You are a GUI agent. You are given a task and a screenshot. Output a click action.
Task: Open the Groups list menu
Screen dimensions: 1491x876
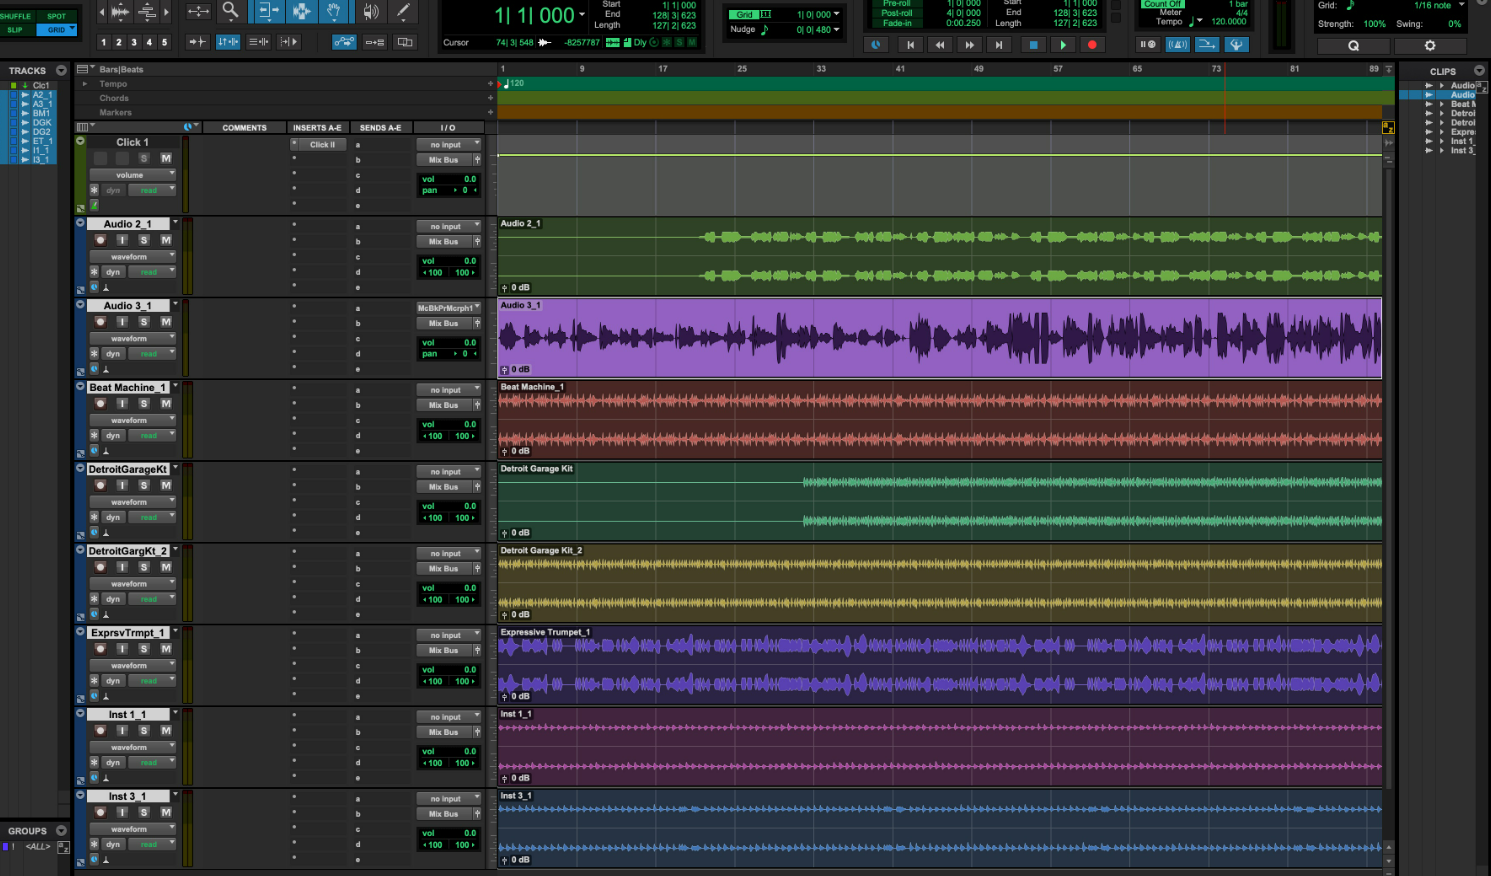[x=62, y=831]
